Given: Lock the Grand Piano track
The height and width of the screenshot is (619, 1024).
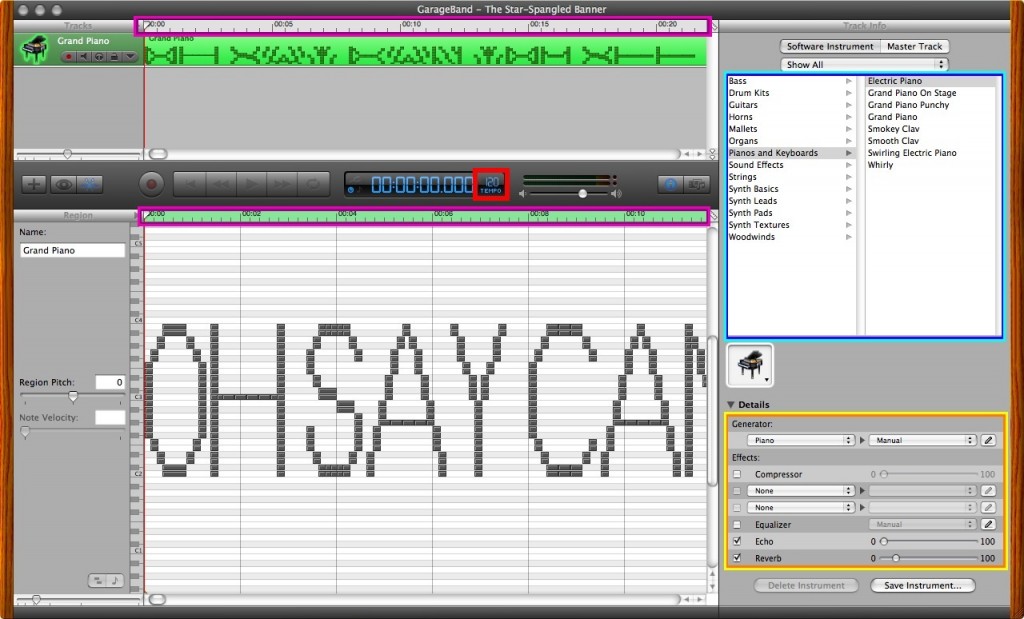Looking at the screenshot, I should [113, 57].
